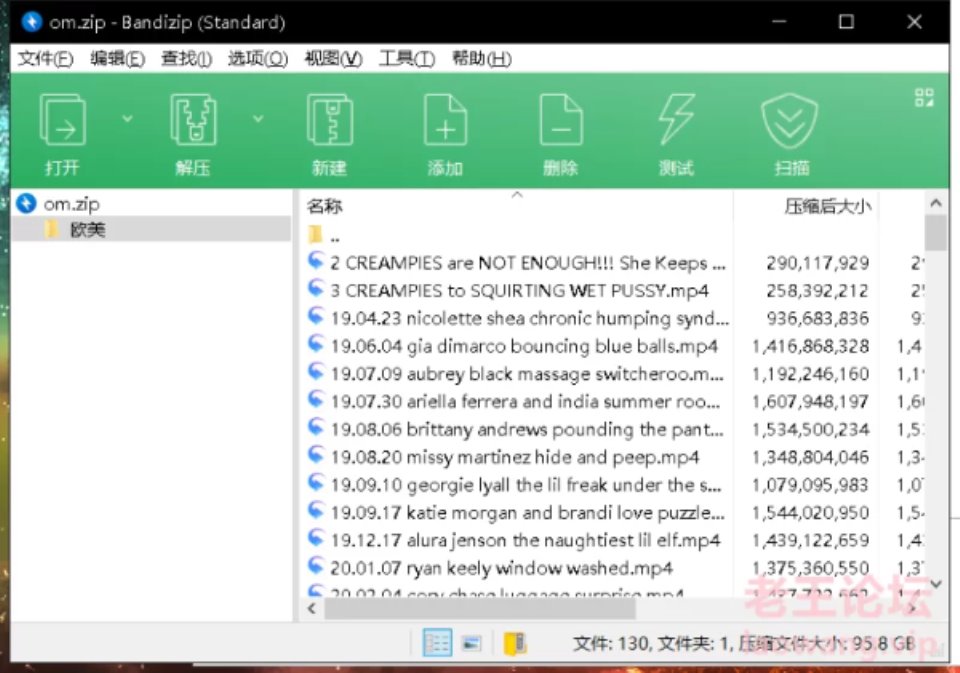Sort by the 压缩后大小 column header
960x673 pixels.
tap(828, 206)
